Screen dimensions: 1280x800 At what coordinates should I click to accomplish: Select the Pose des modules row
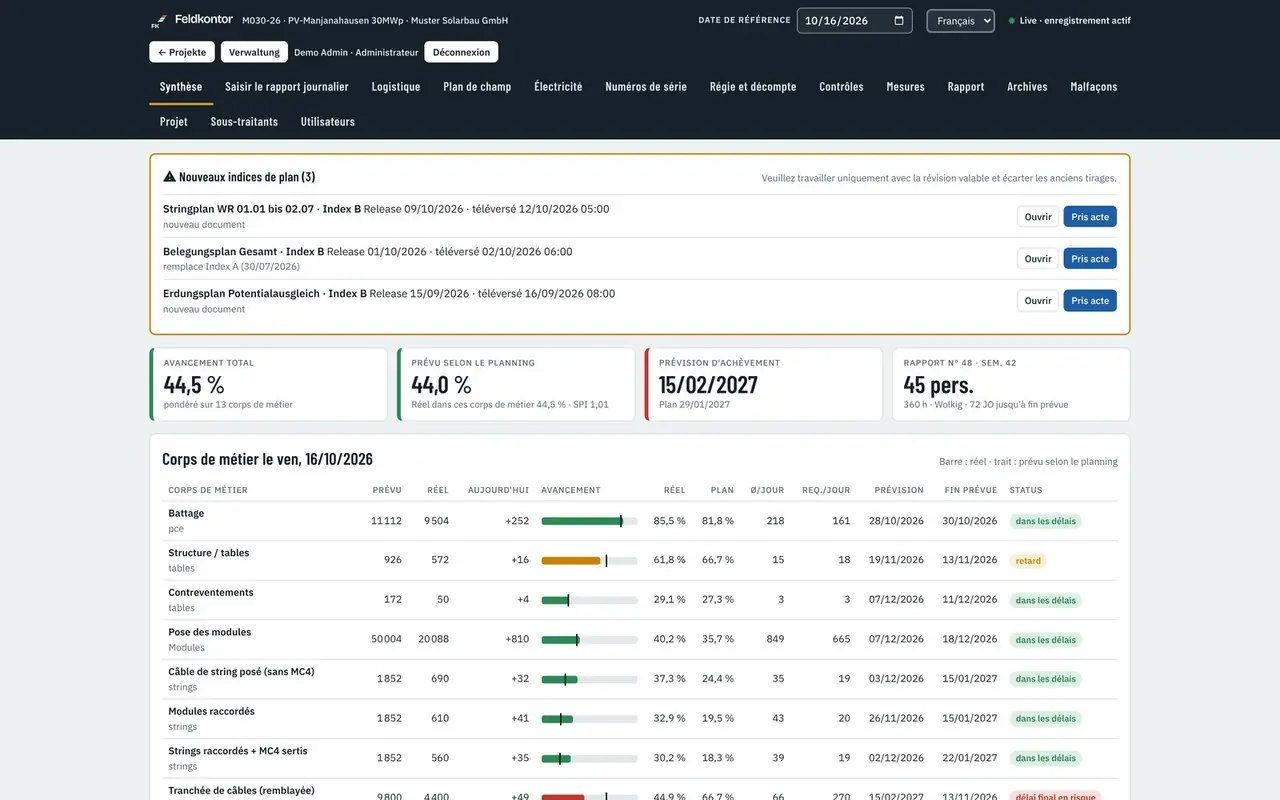(640, 640)
